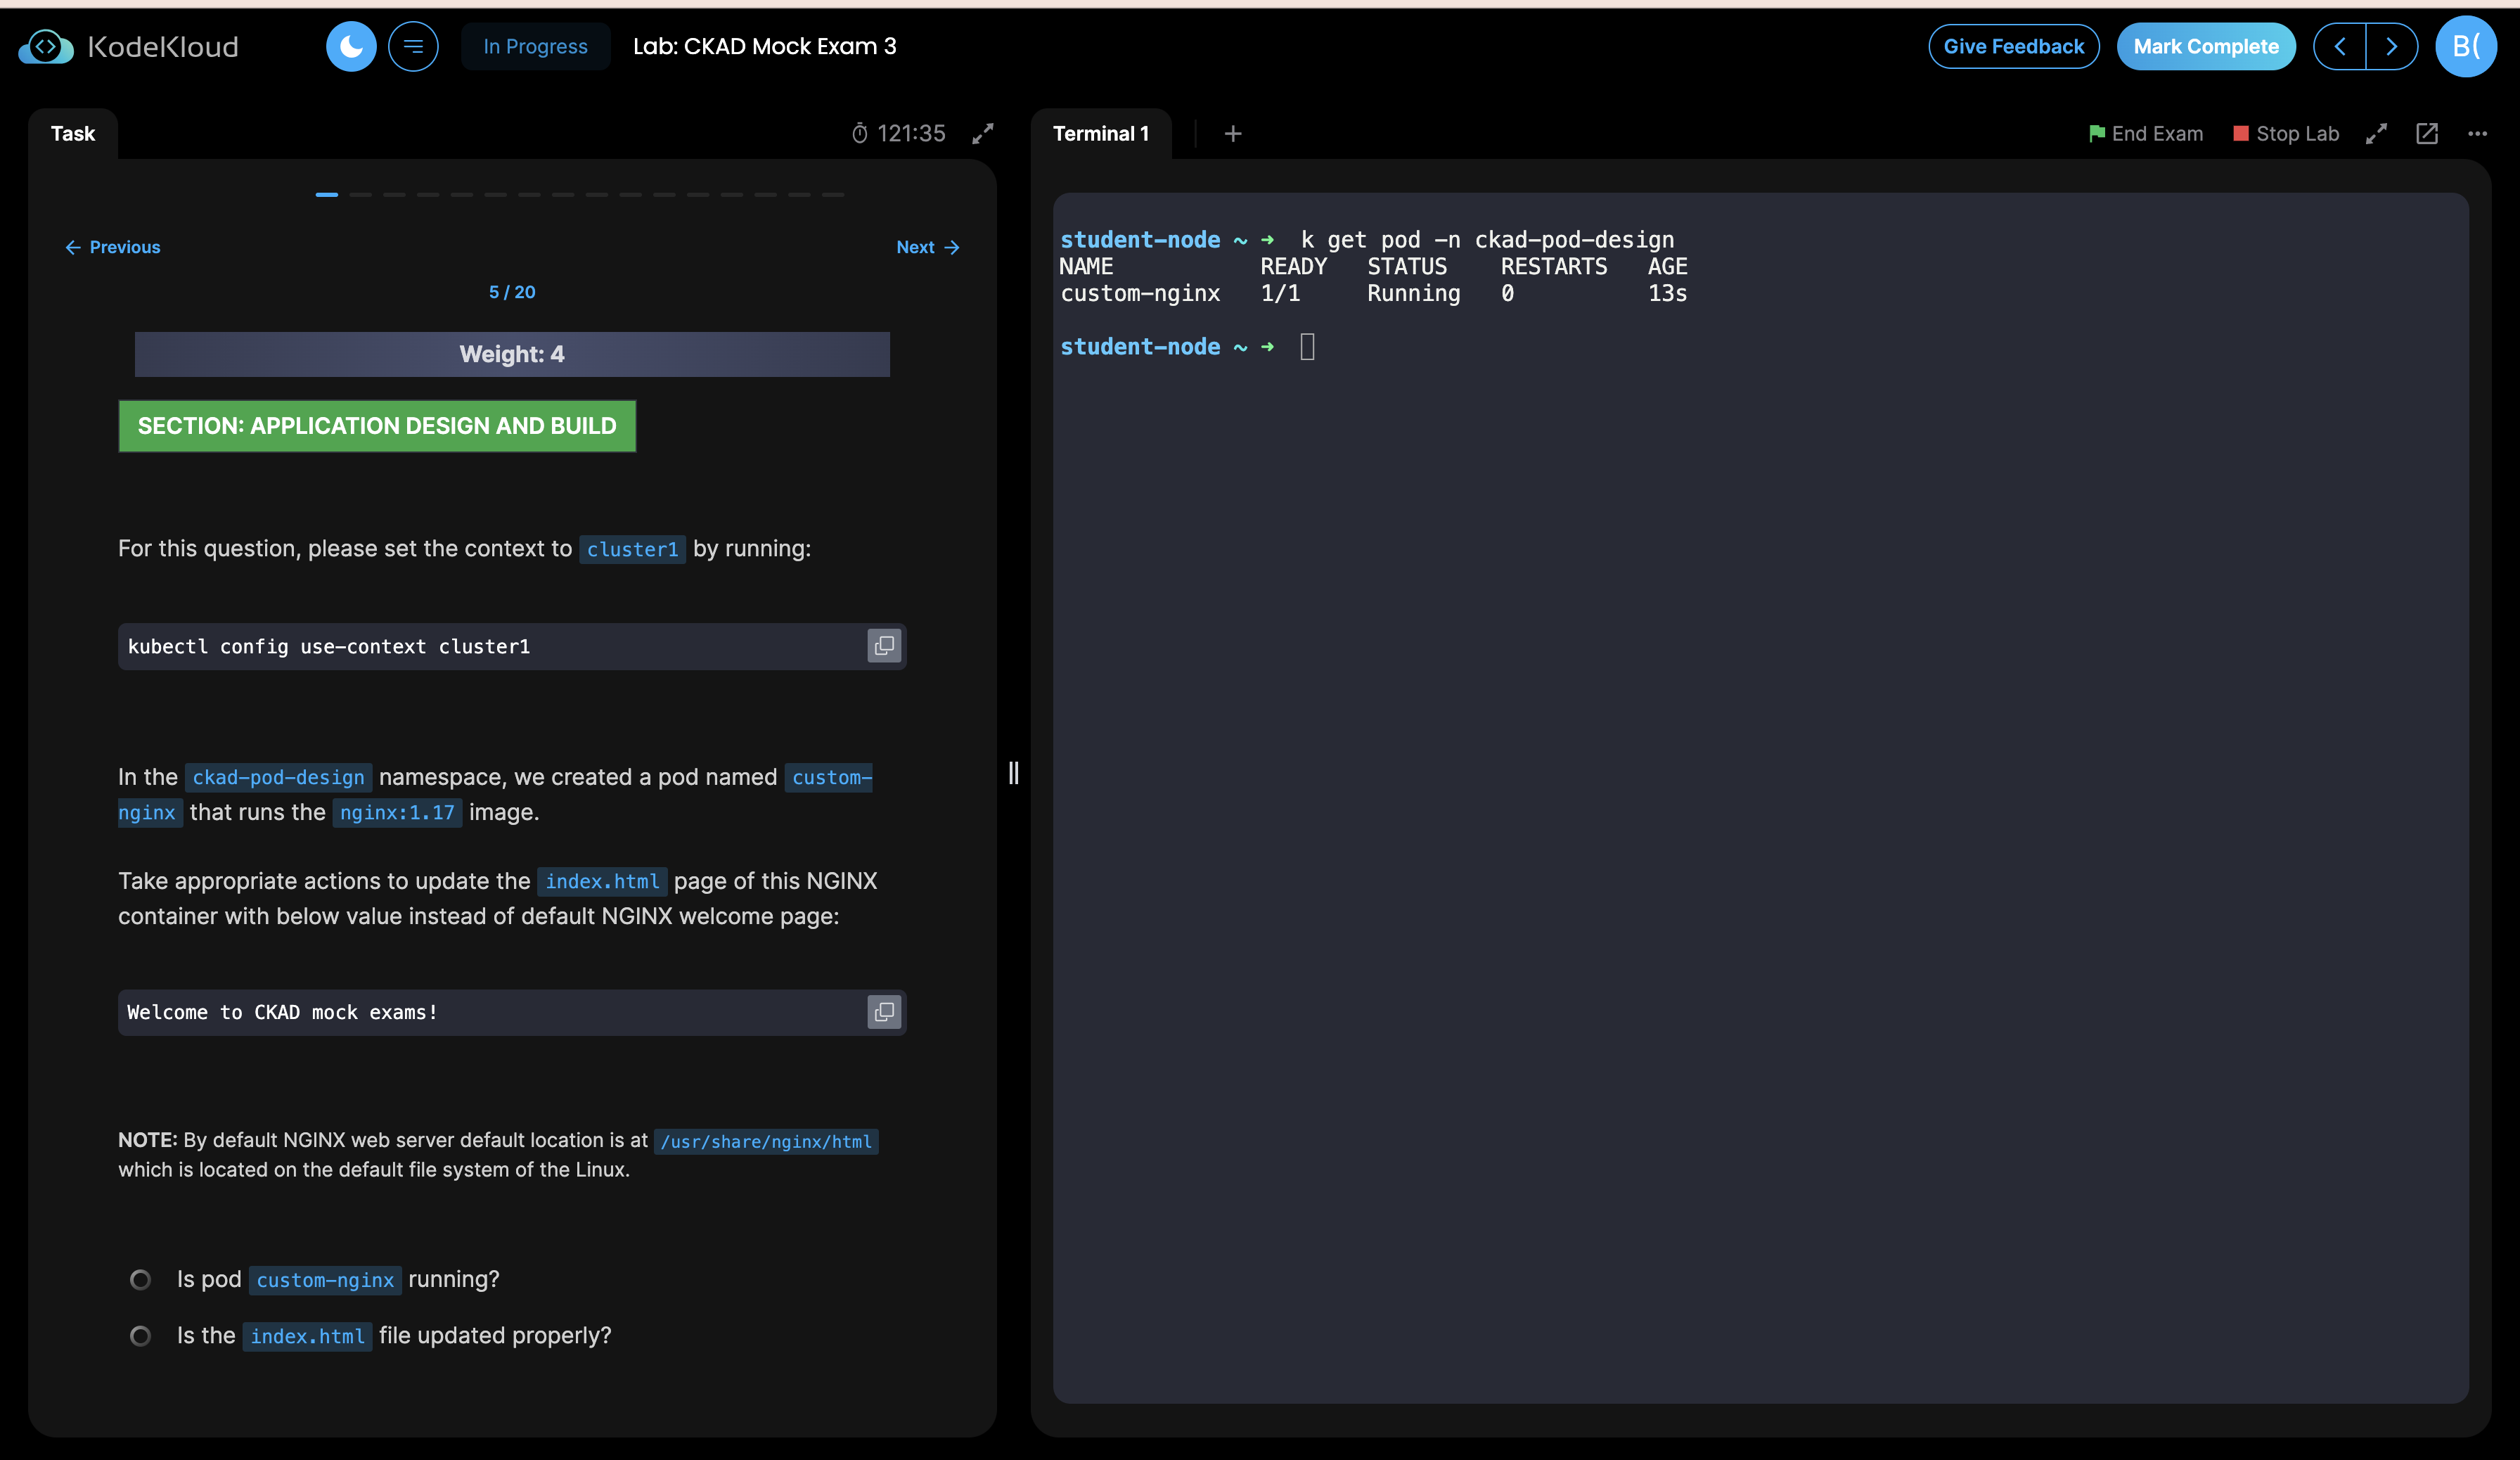Viewport: 2520px width, 1460px height.
Task: Open the terminal more options menu
Action: pos(2477,133)
